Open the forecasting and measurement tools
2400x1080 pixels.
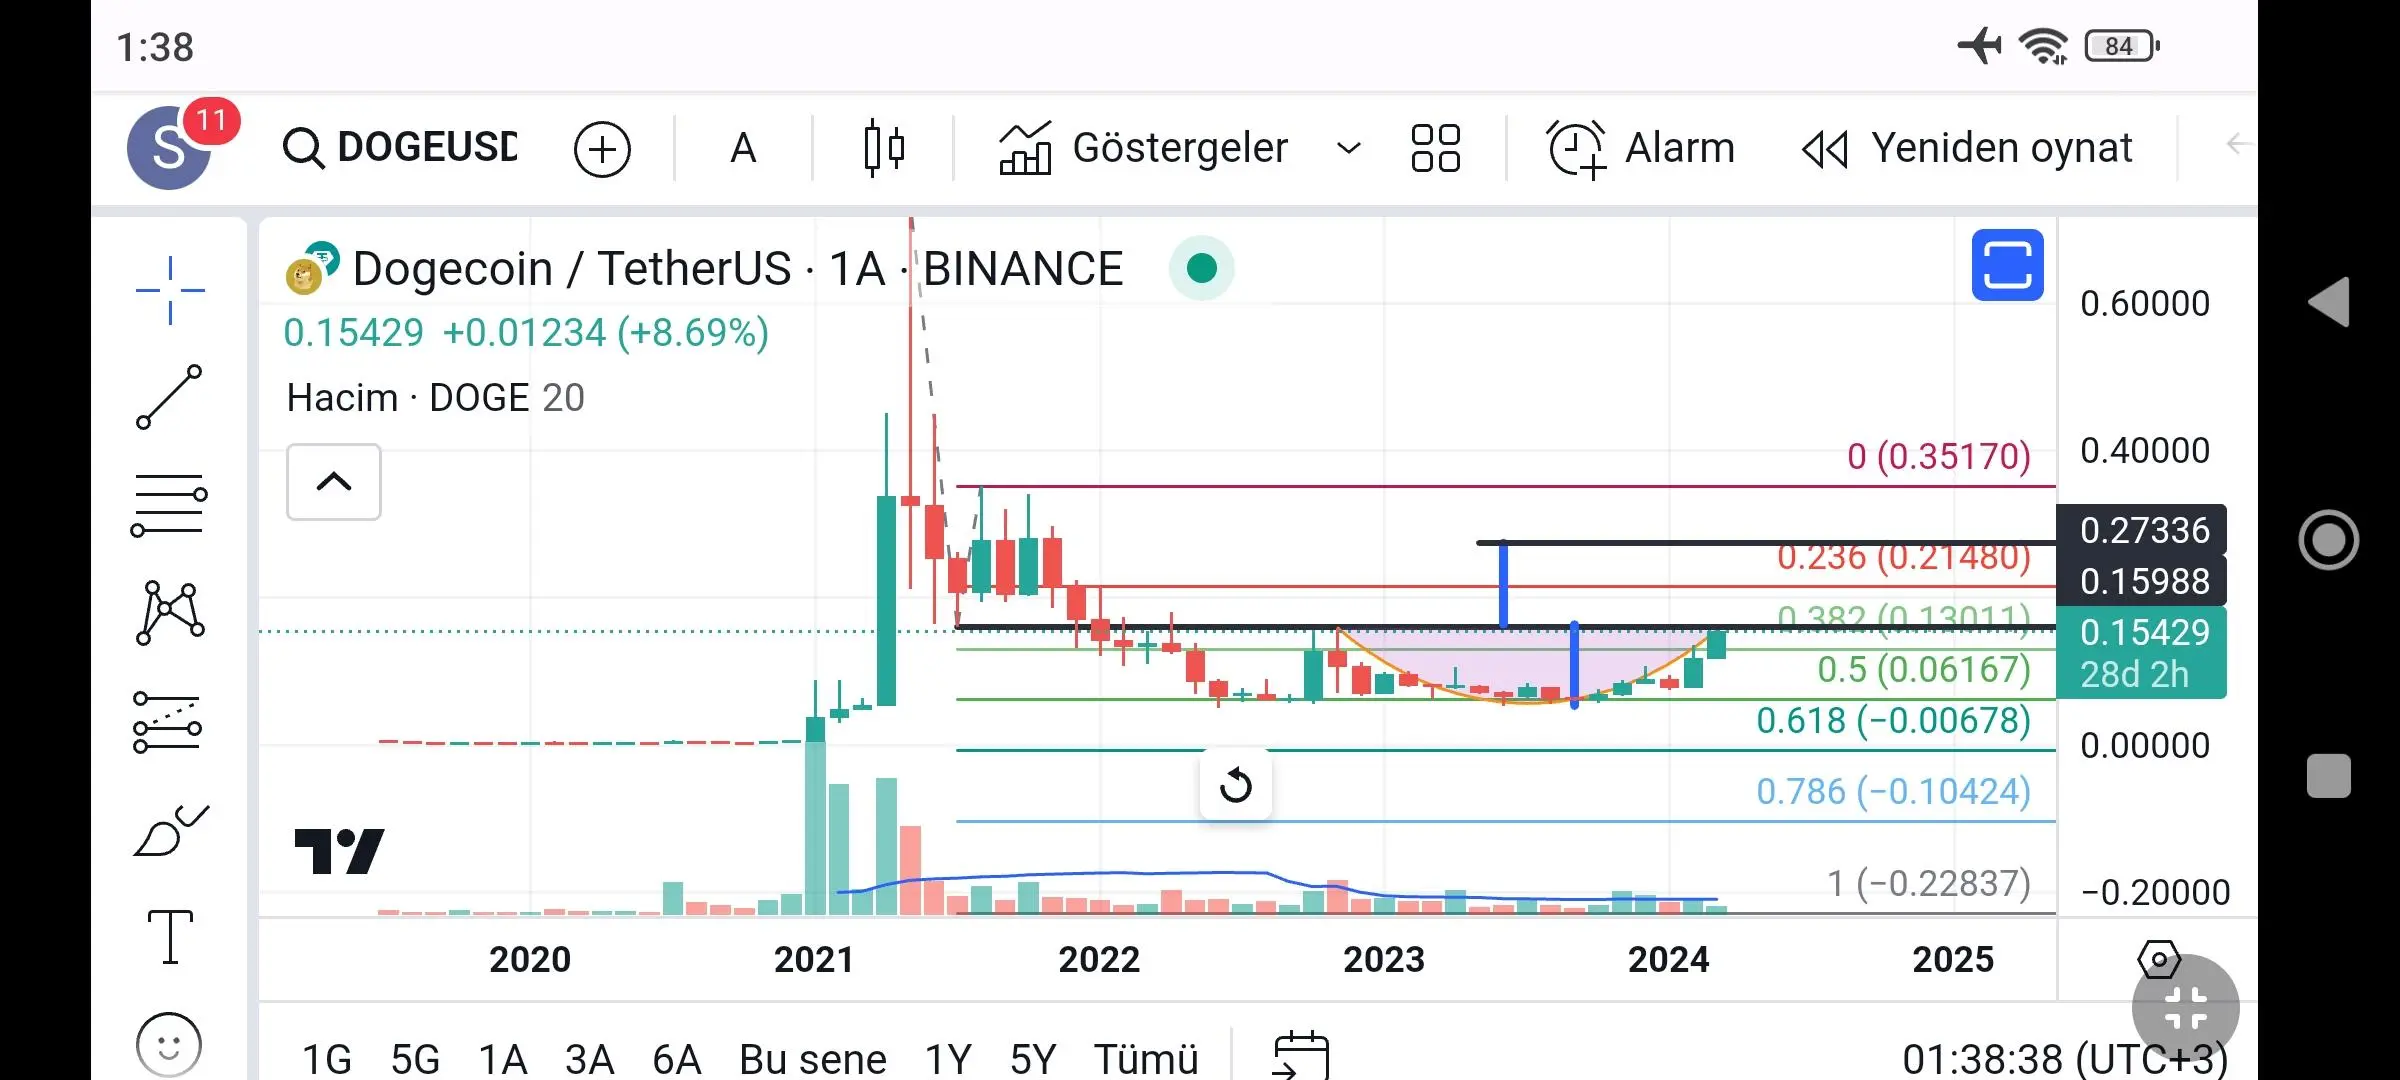click(x=167, y=722)
